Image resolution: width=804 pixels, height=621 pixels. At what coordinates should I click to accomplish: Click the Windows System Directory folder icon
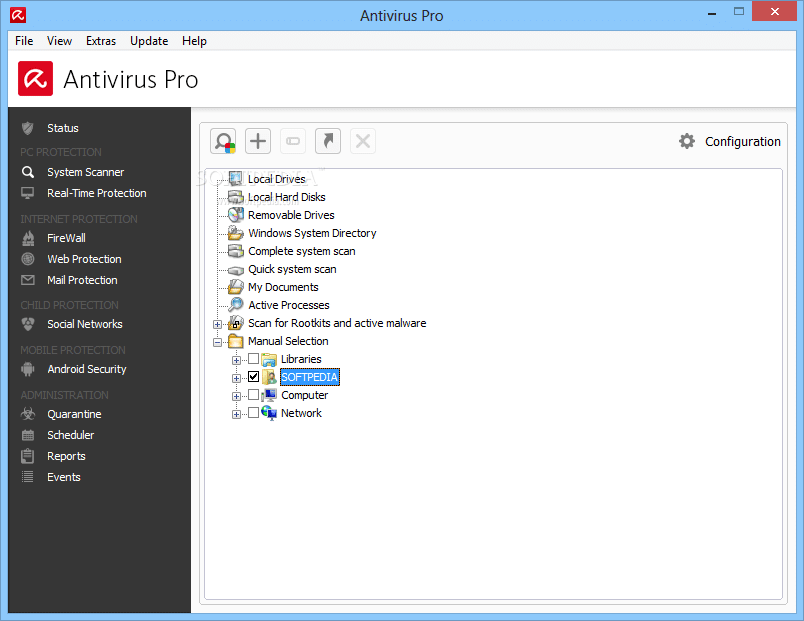pyautogui.click(x=235, y=233)
